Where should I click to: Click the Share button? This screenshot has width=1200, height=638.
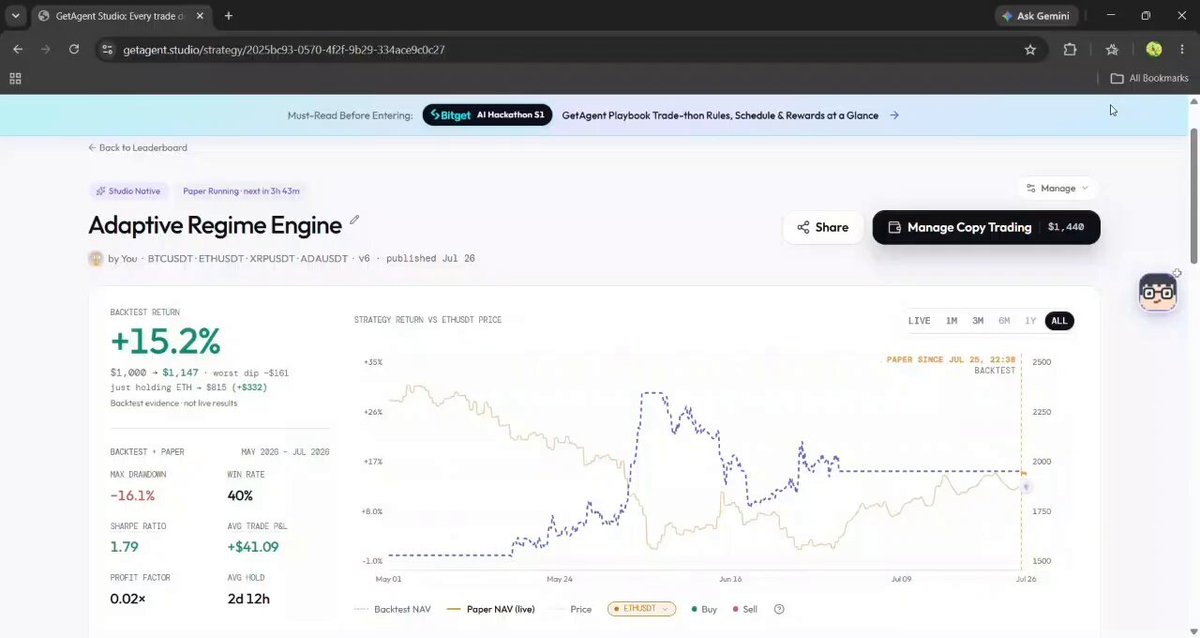coord(822,227)
